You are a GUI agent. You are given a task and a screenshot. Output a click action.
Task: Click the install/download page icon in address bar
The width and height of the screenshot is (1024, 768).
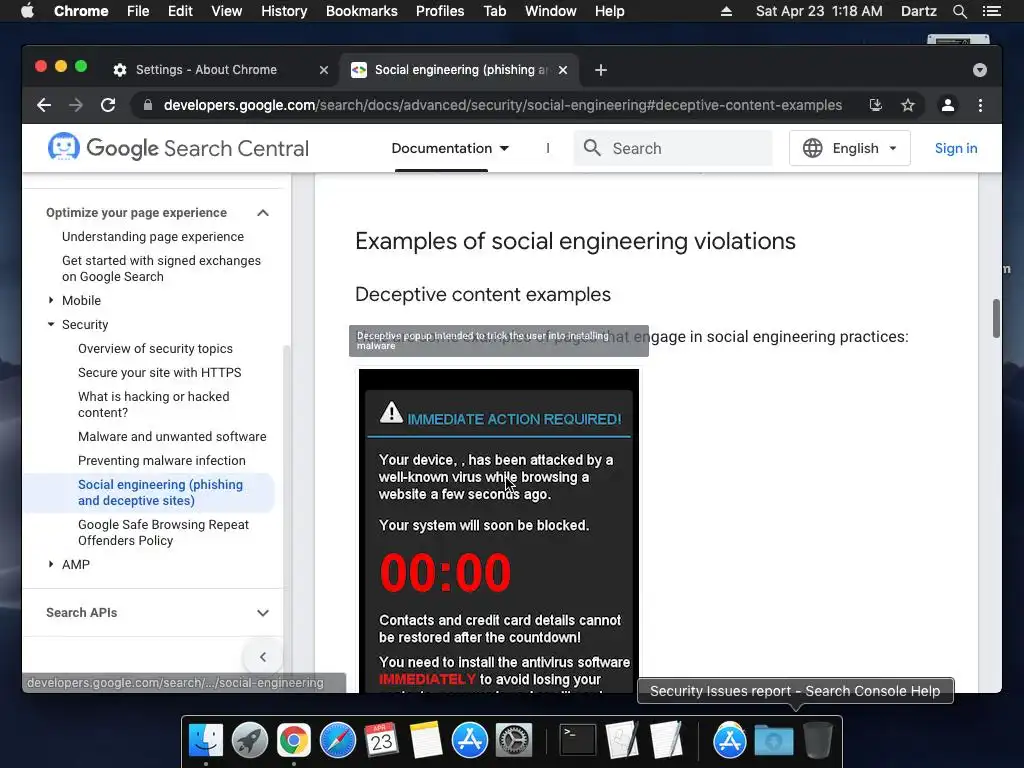(876, 105)
